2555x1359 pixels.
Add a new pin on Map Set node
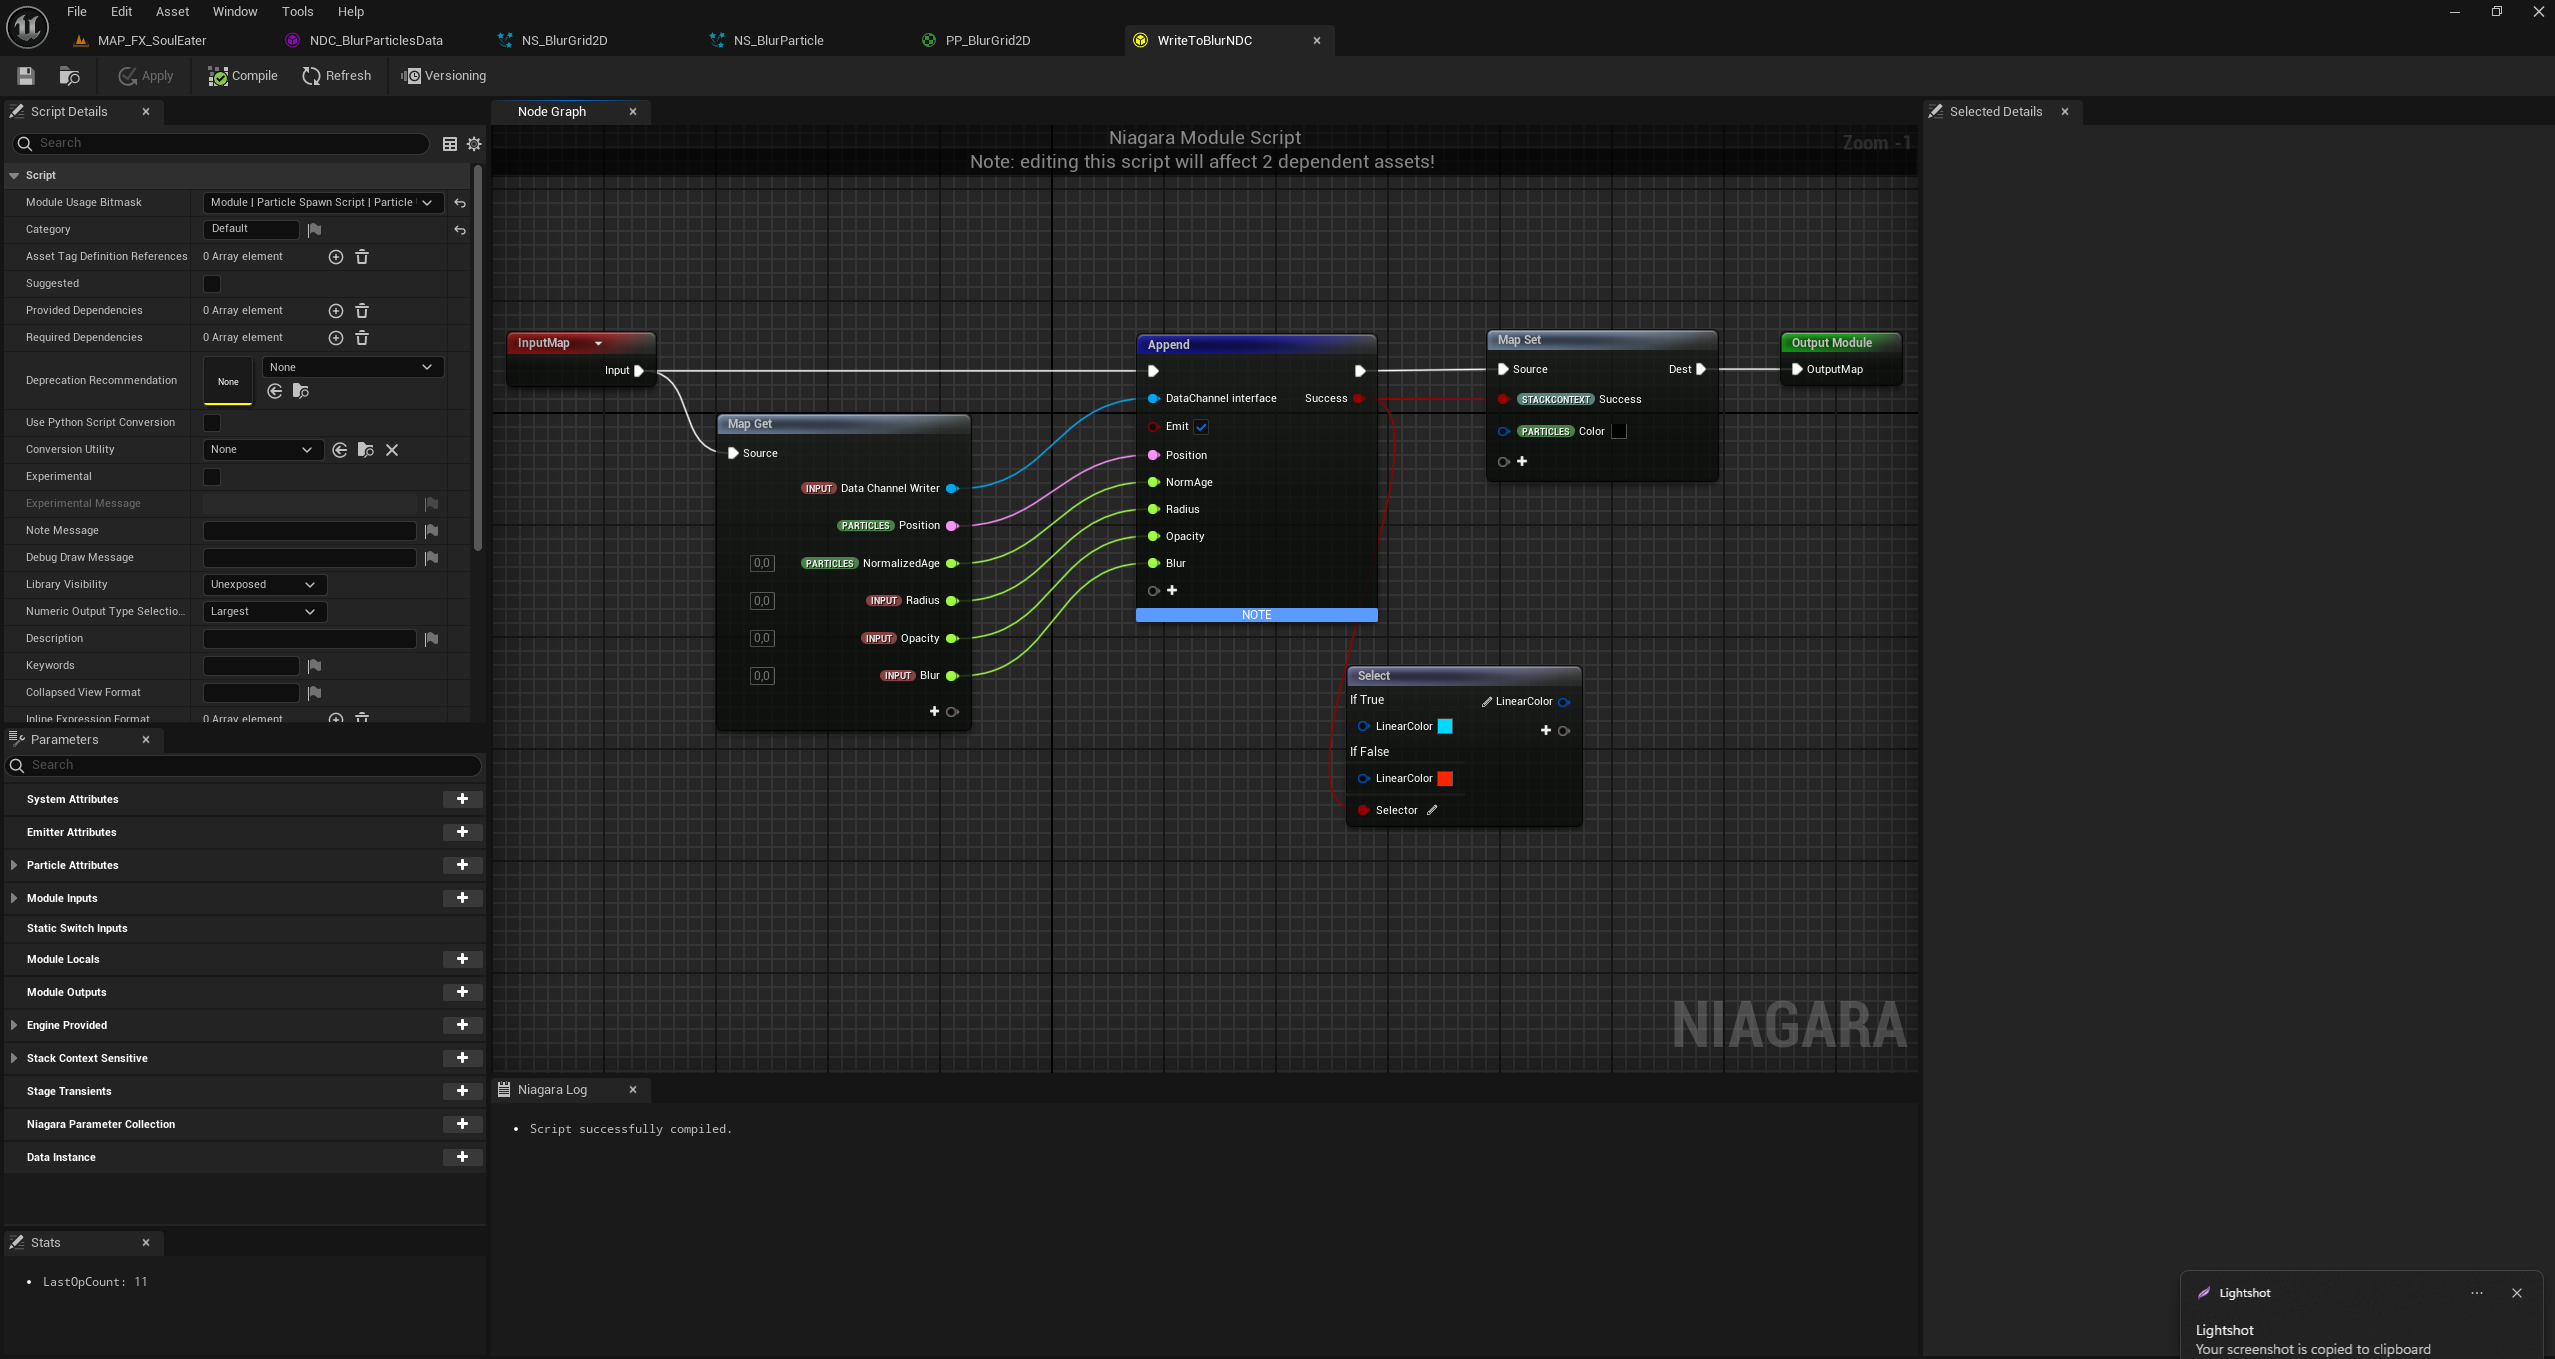click(x=1522, y=461)
